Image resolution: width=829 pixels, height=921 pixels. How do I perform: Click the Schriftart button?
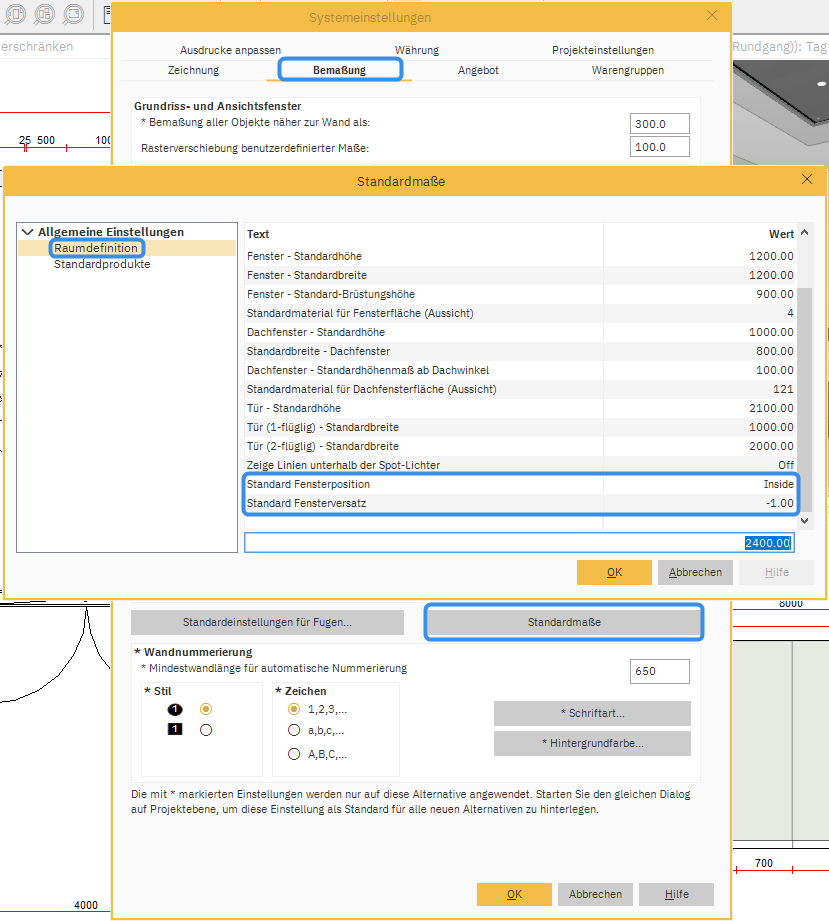point(592,713)
